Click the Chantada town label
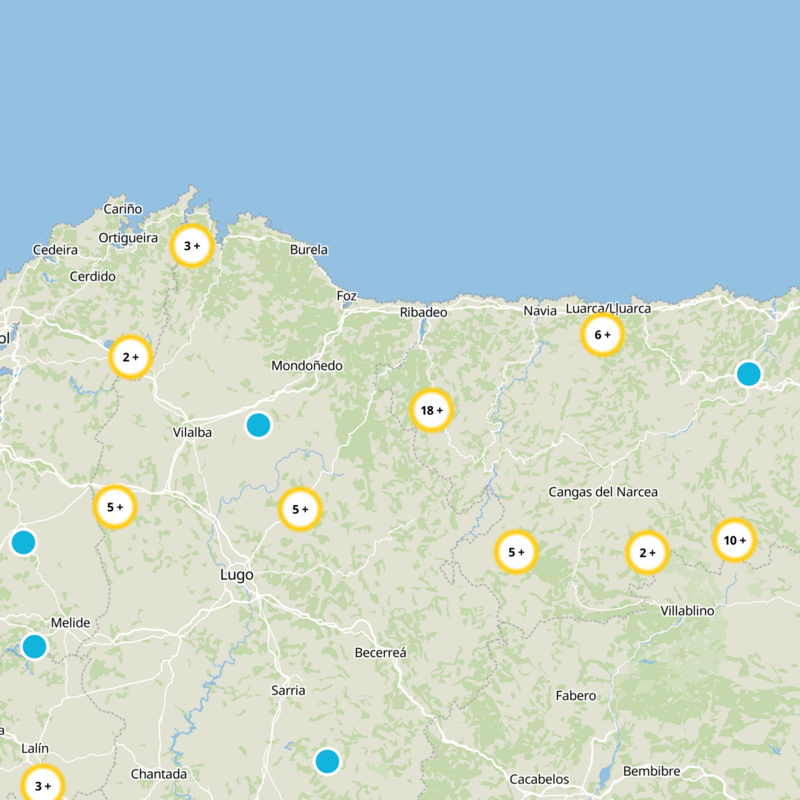The image size is (800, 800). click(159, 774)
